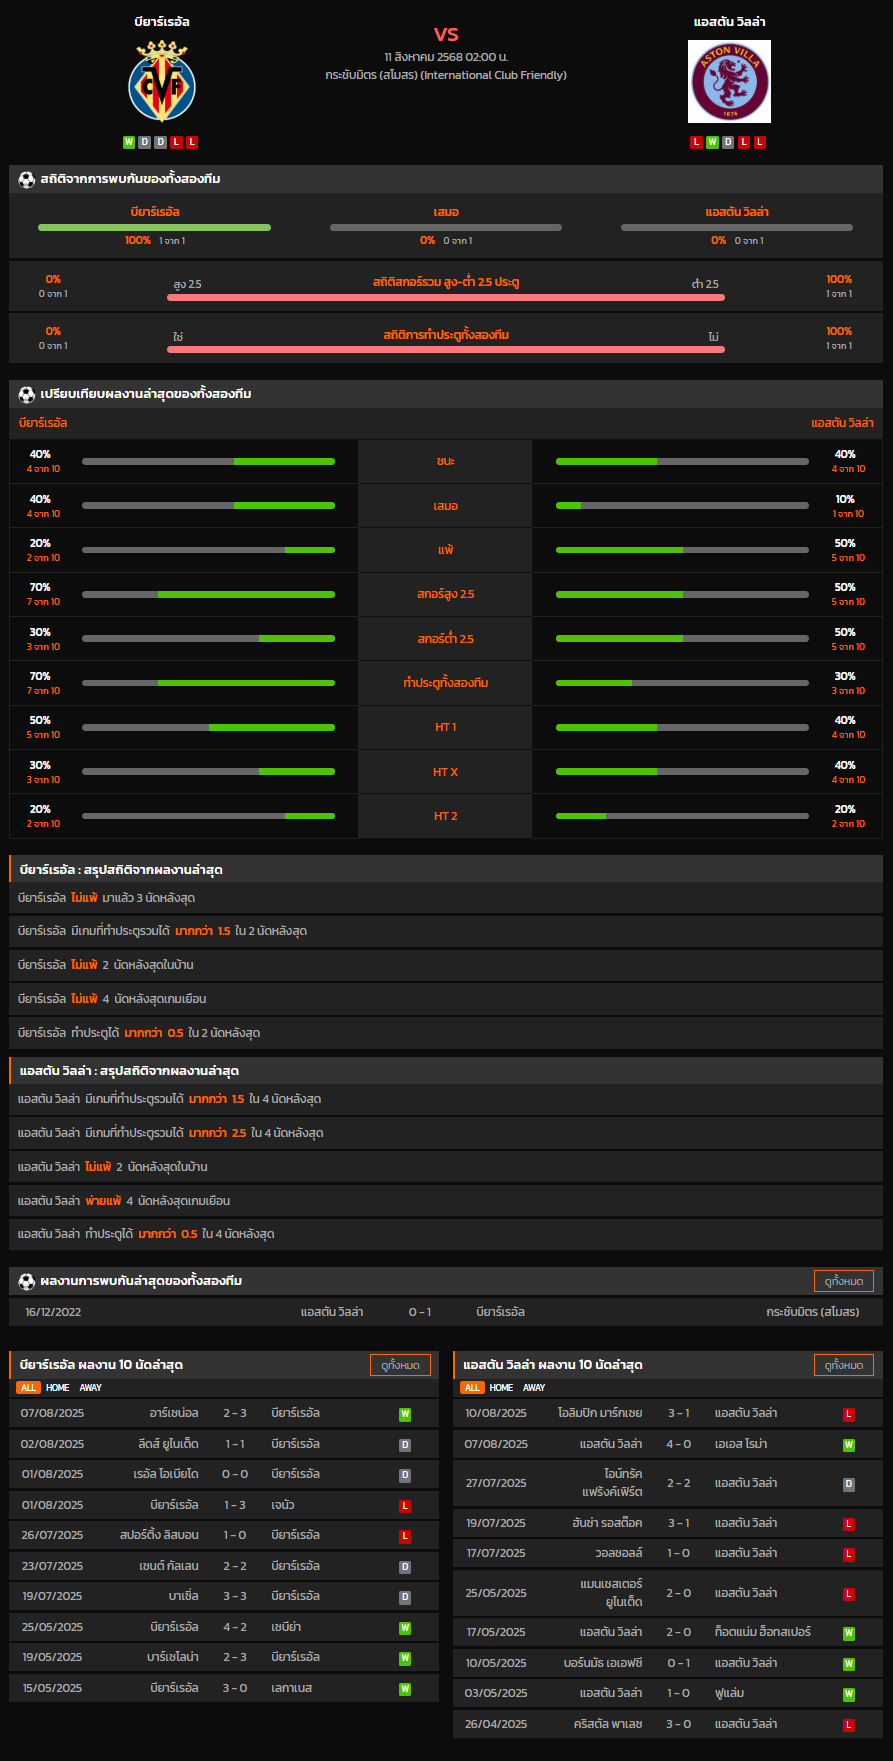Click the 'HT 1' comparison row label

[x=446, y=727]
